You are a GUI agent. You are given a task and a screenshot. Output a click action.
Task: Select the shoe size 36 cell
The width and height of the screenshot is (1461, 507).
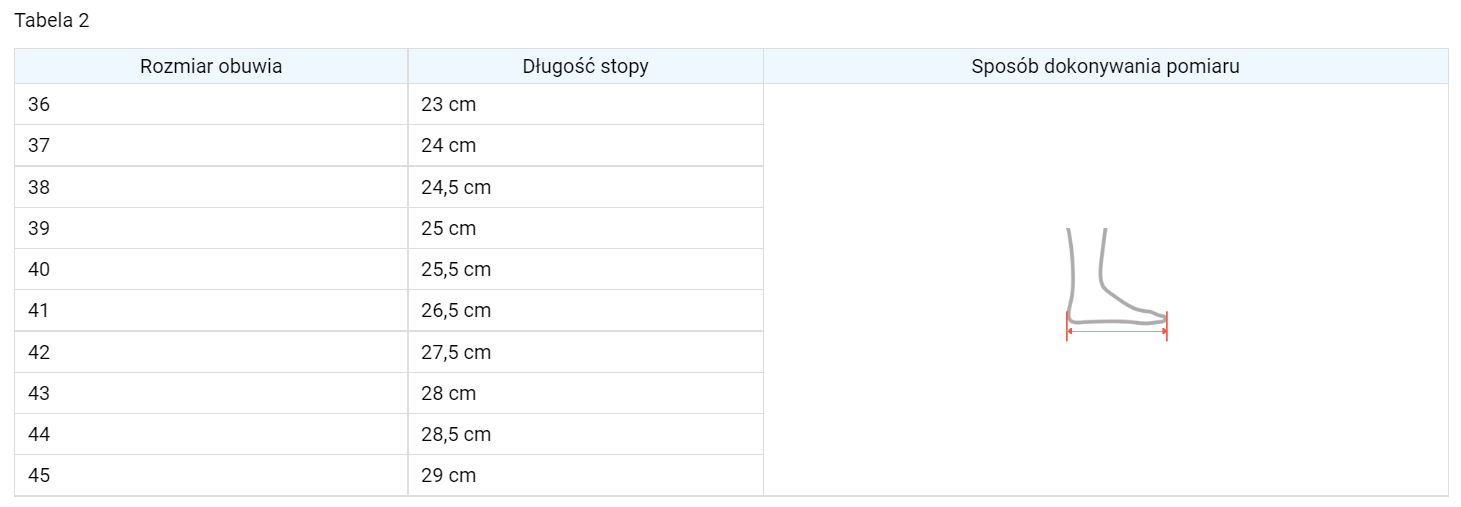pyautogui.click(x=39, y=104)
